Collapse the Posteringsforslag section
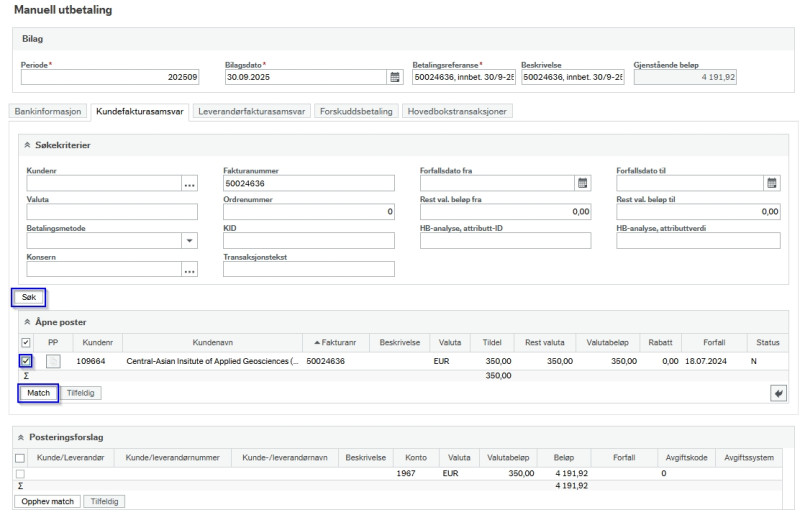Viewport: 800px width, 515px height. (x=21, y=437)
